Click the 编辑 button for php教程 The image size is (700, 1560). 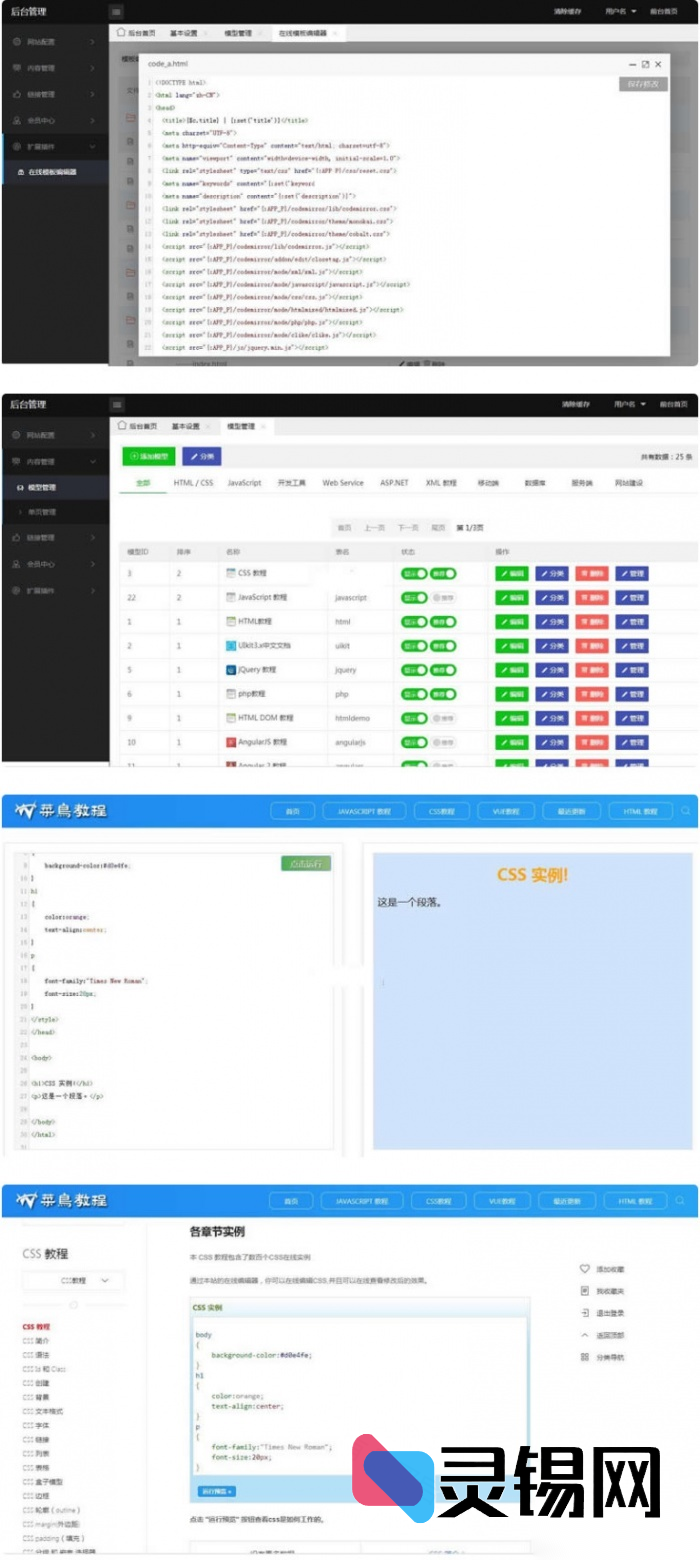[512, 693]
